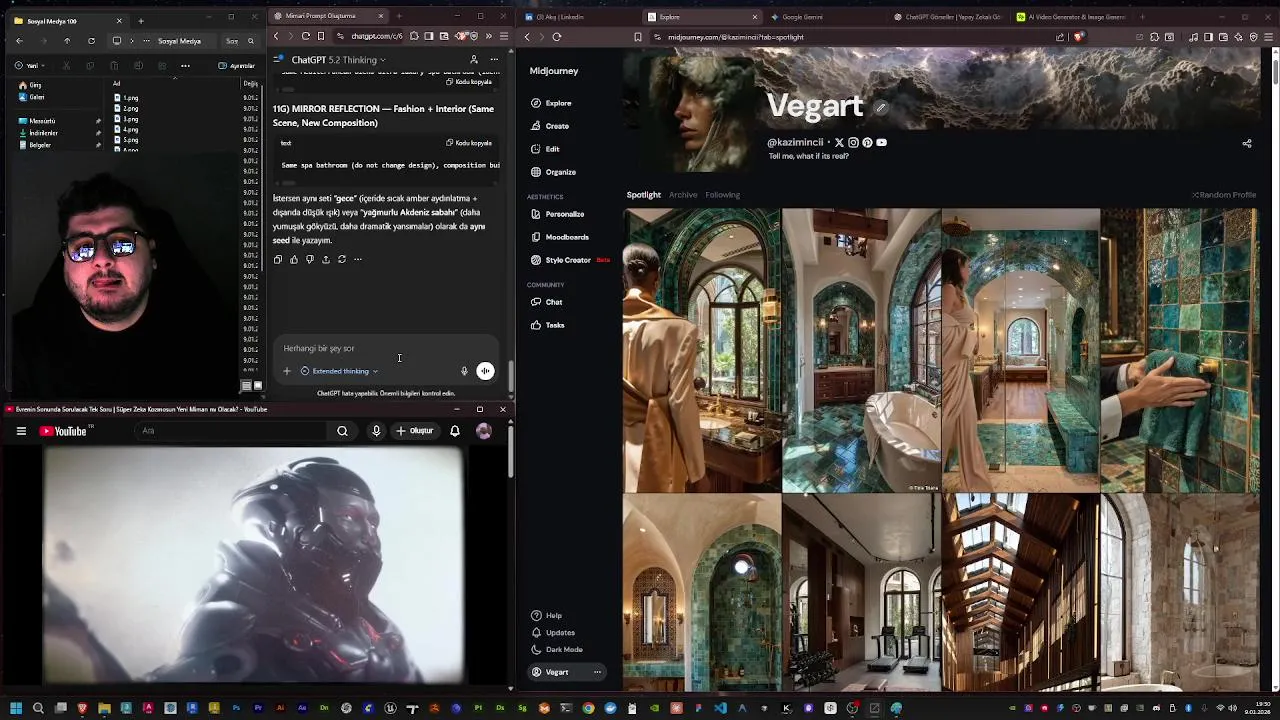Open Midjourney Help
Screen dimensions: 1280x720
click(x=547, y=616)
